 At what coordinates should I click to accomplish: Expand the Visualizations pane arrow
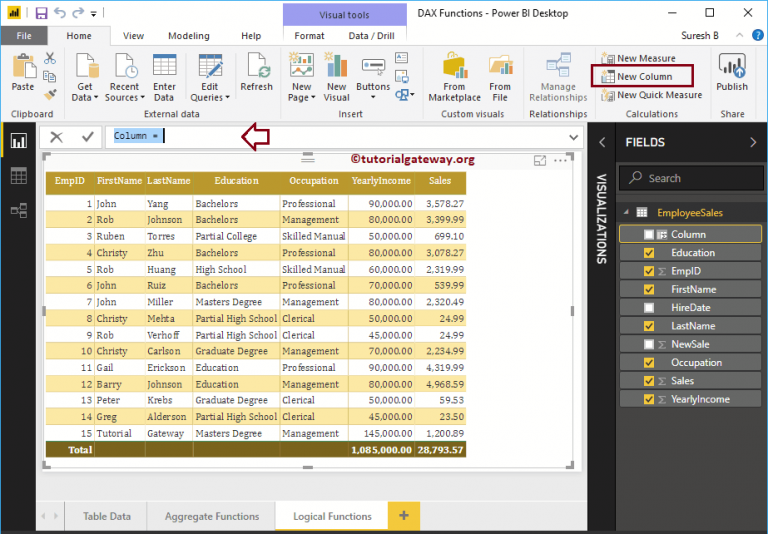pos(602,143)
